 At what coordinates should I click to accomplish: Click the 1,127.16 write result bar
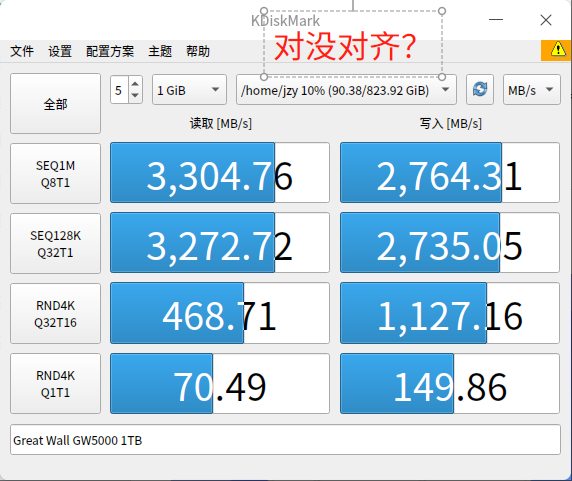pyautogui.click(x=450, y=313)
